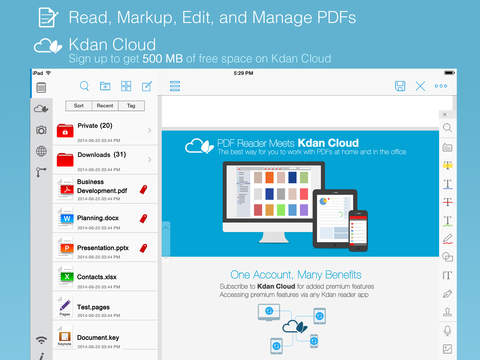Screen dimensions: 480x360
Task: Toggle the page outline list icon
Action: 175,86
